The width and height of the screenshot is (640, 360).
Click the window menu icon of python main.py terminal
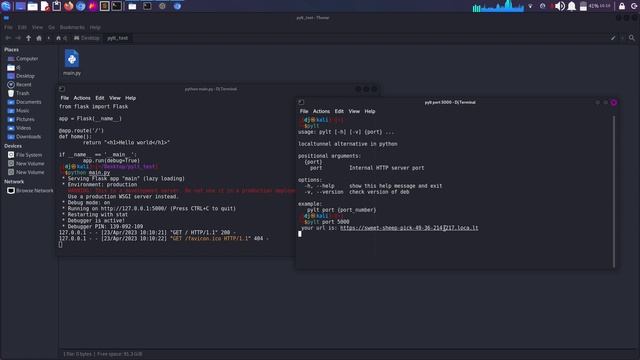62,89
